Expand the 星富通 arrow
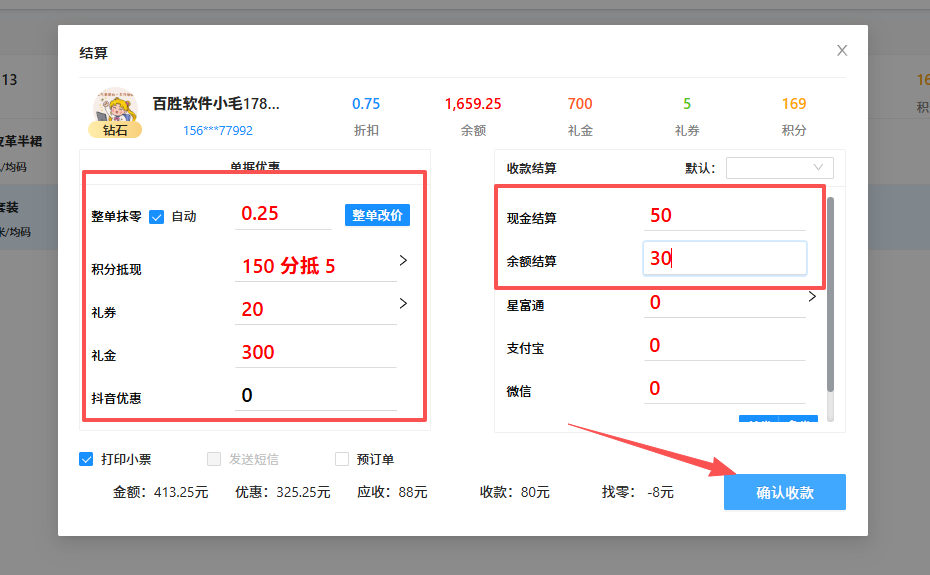930x575 pixels. click(813, 297)
